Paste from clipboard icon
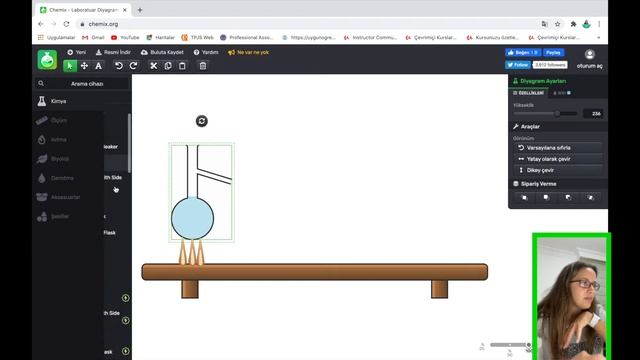Viewport: 640px width, 360px height. (182, 66)
